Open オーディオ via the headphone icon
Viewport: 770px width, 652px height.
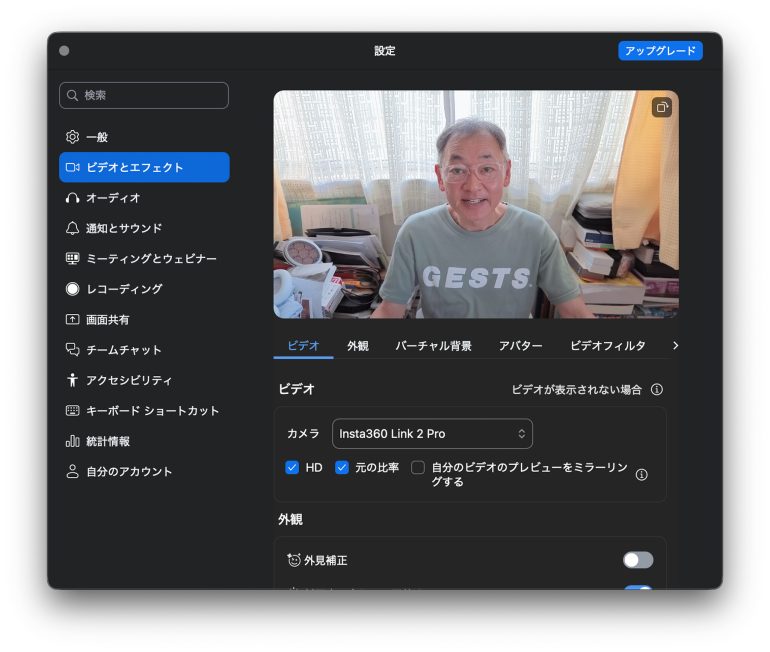point(72,198)
